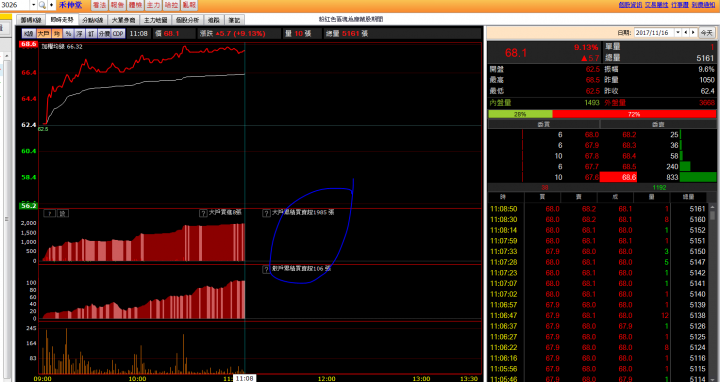Click the 亂報 toolbar button

click(189, 5)
